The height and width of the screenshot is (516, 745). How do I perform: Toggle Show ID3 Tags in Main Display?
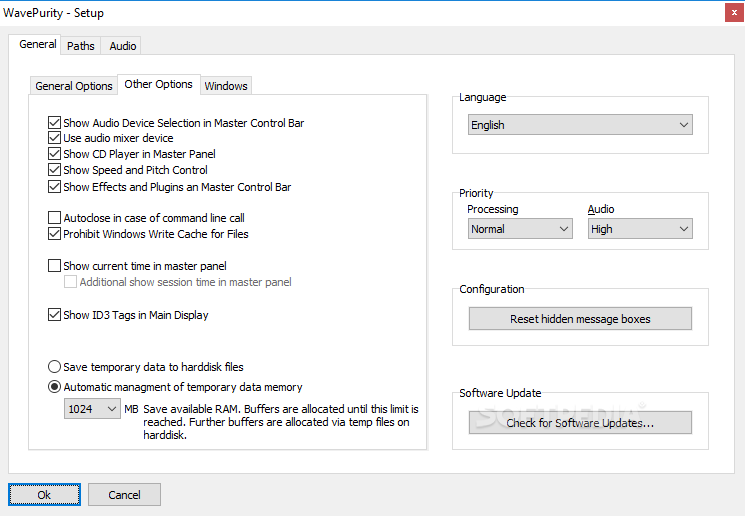point(55,315)
